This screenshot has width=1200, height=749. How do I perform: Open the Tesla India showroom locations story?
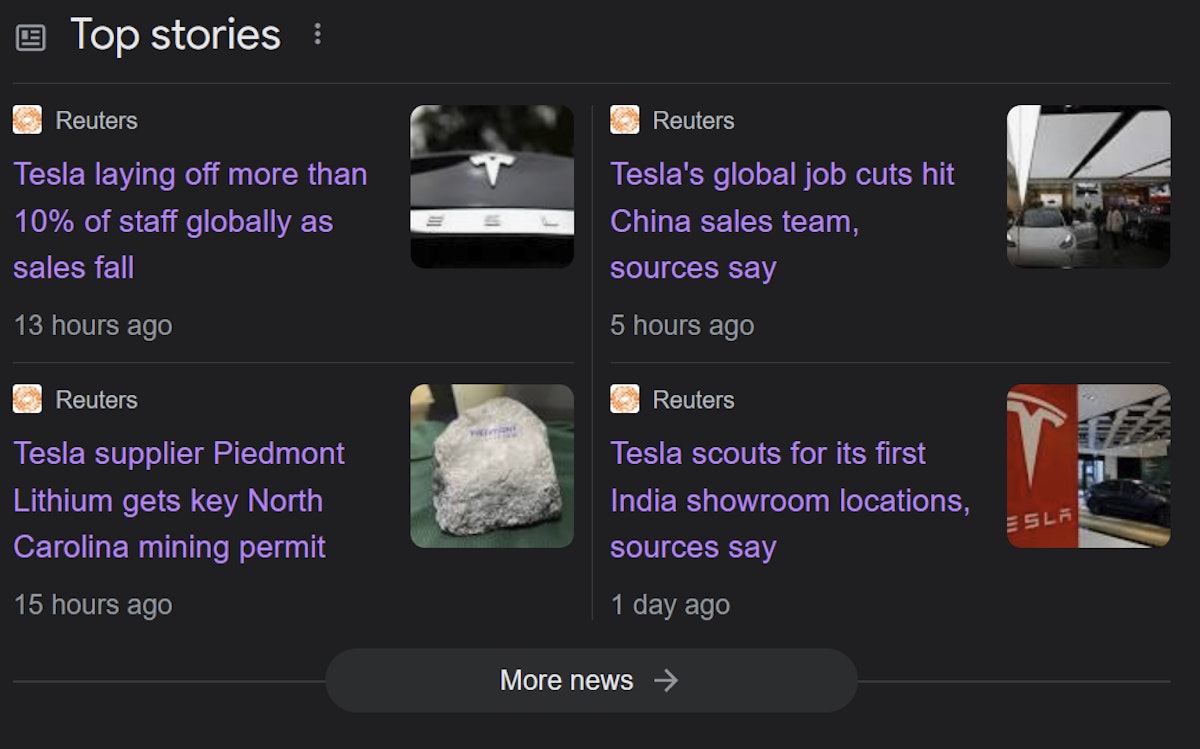pos(790,500)
